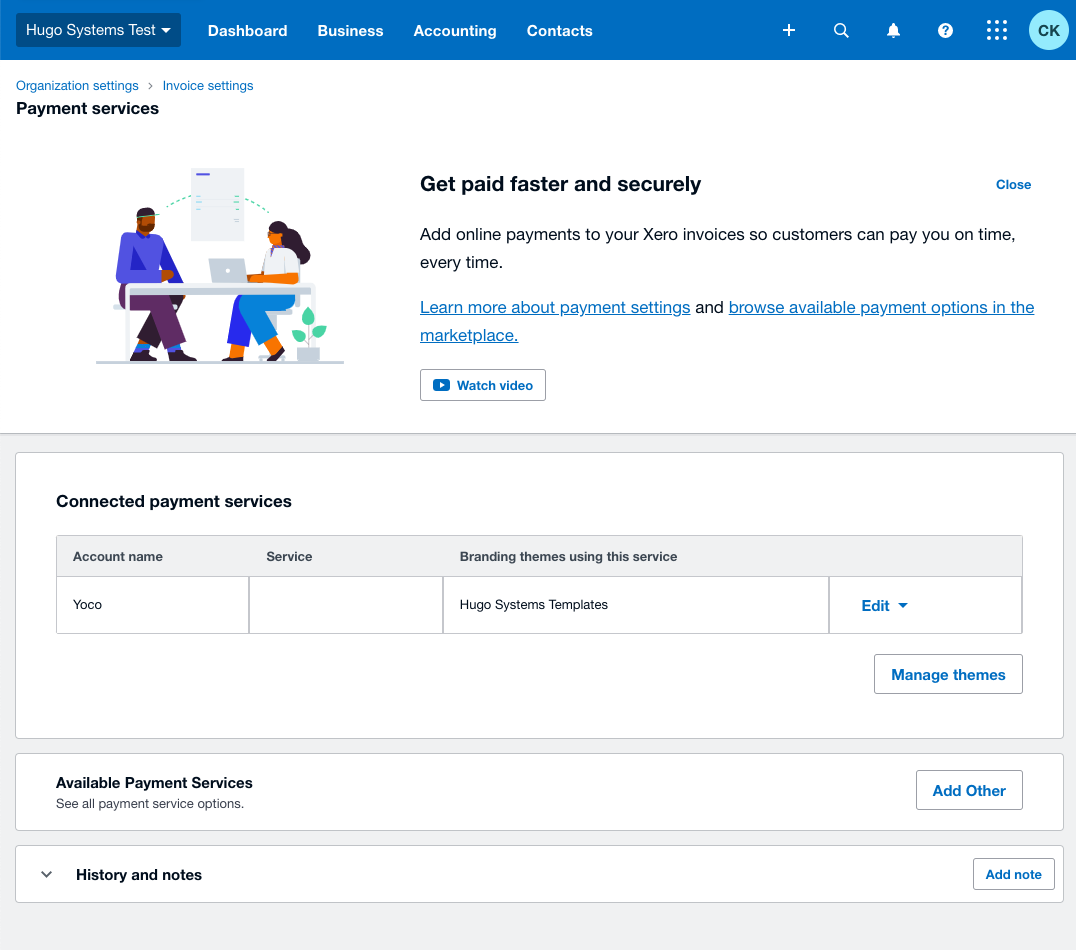Click the help question mark icon
This screenshot has height=950, width=1076.
click(x=945, y=31)
